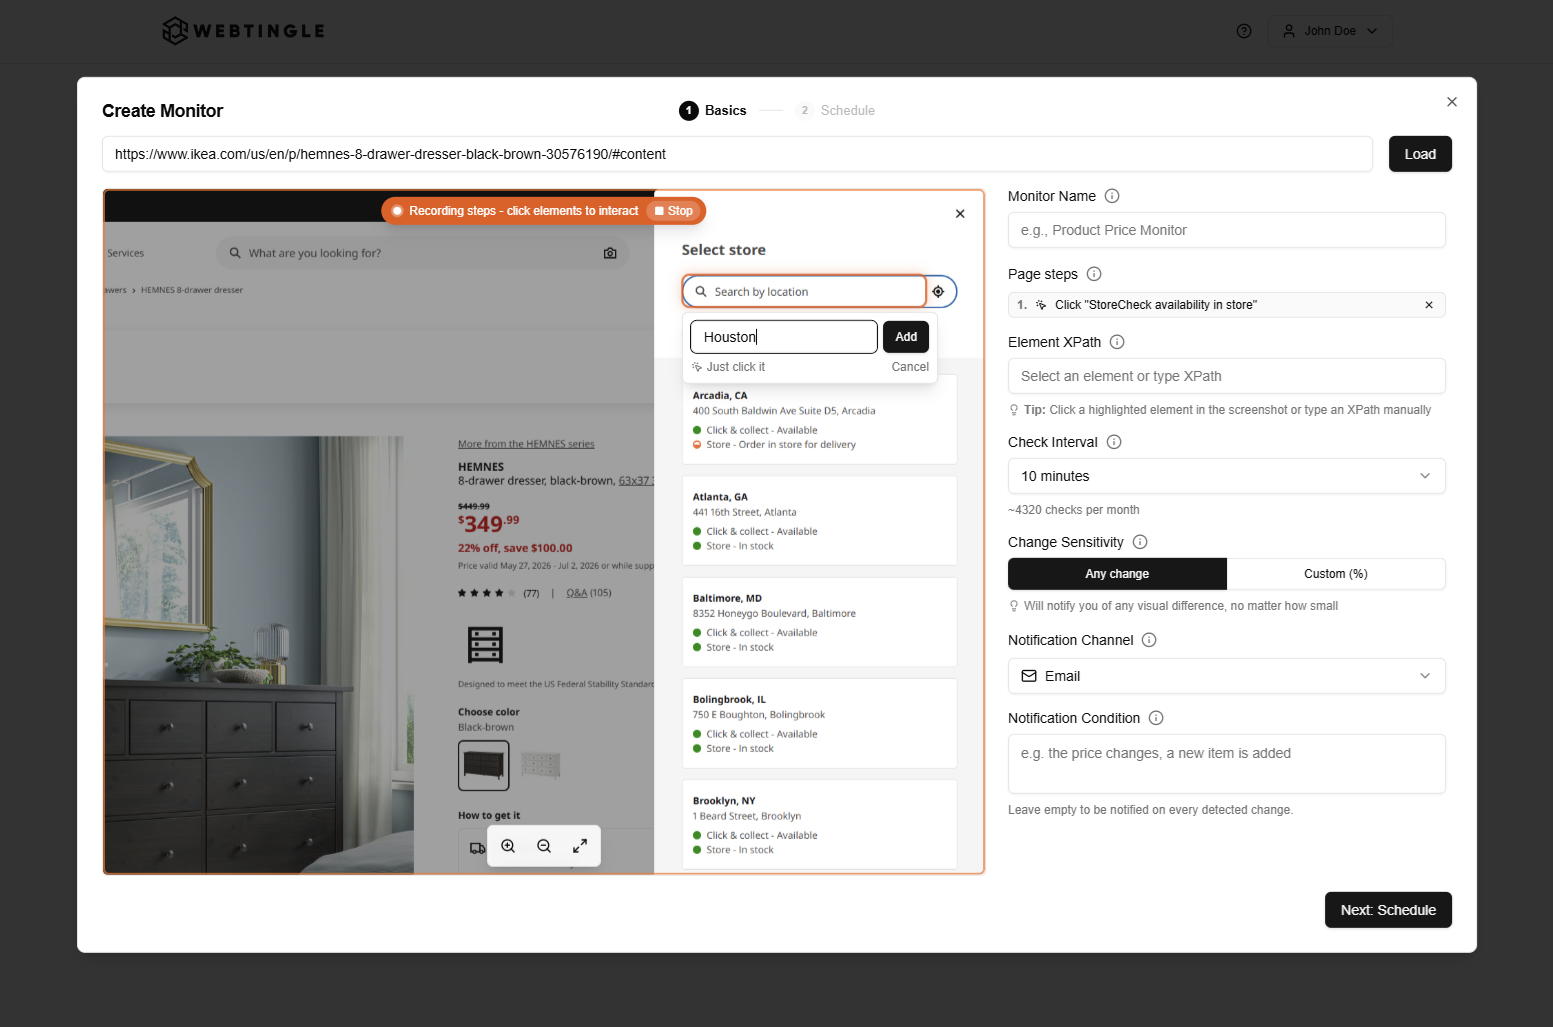Screen dimensions: 1553x1027
Task: Click Cancel in the input popup
Action: [910, 367]
